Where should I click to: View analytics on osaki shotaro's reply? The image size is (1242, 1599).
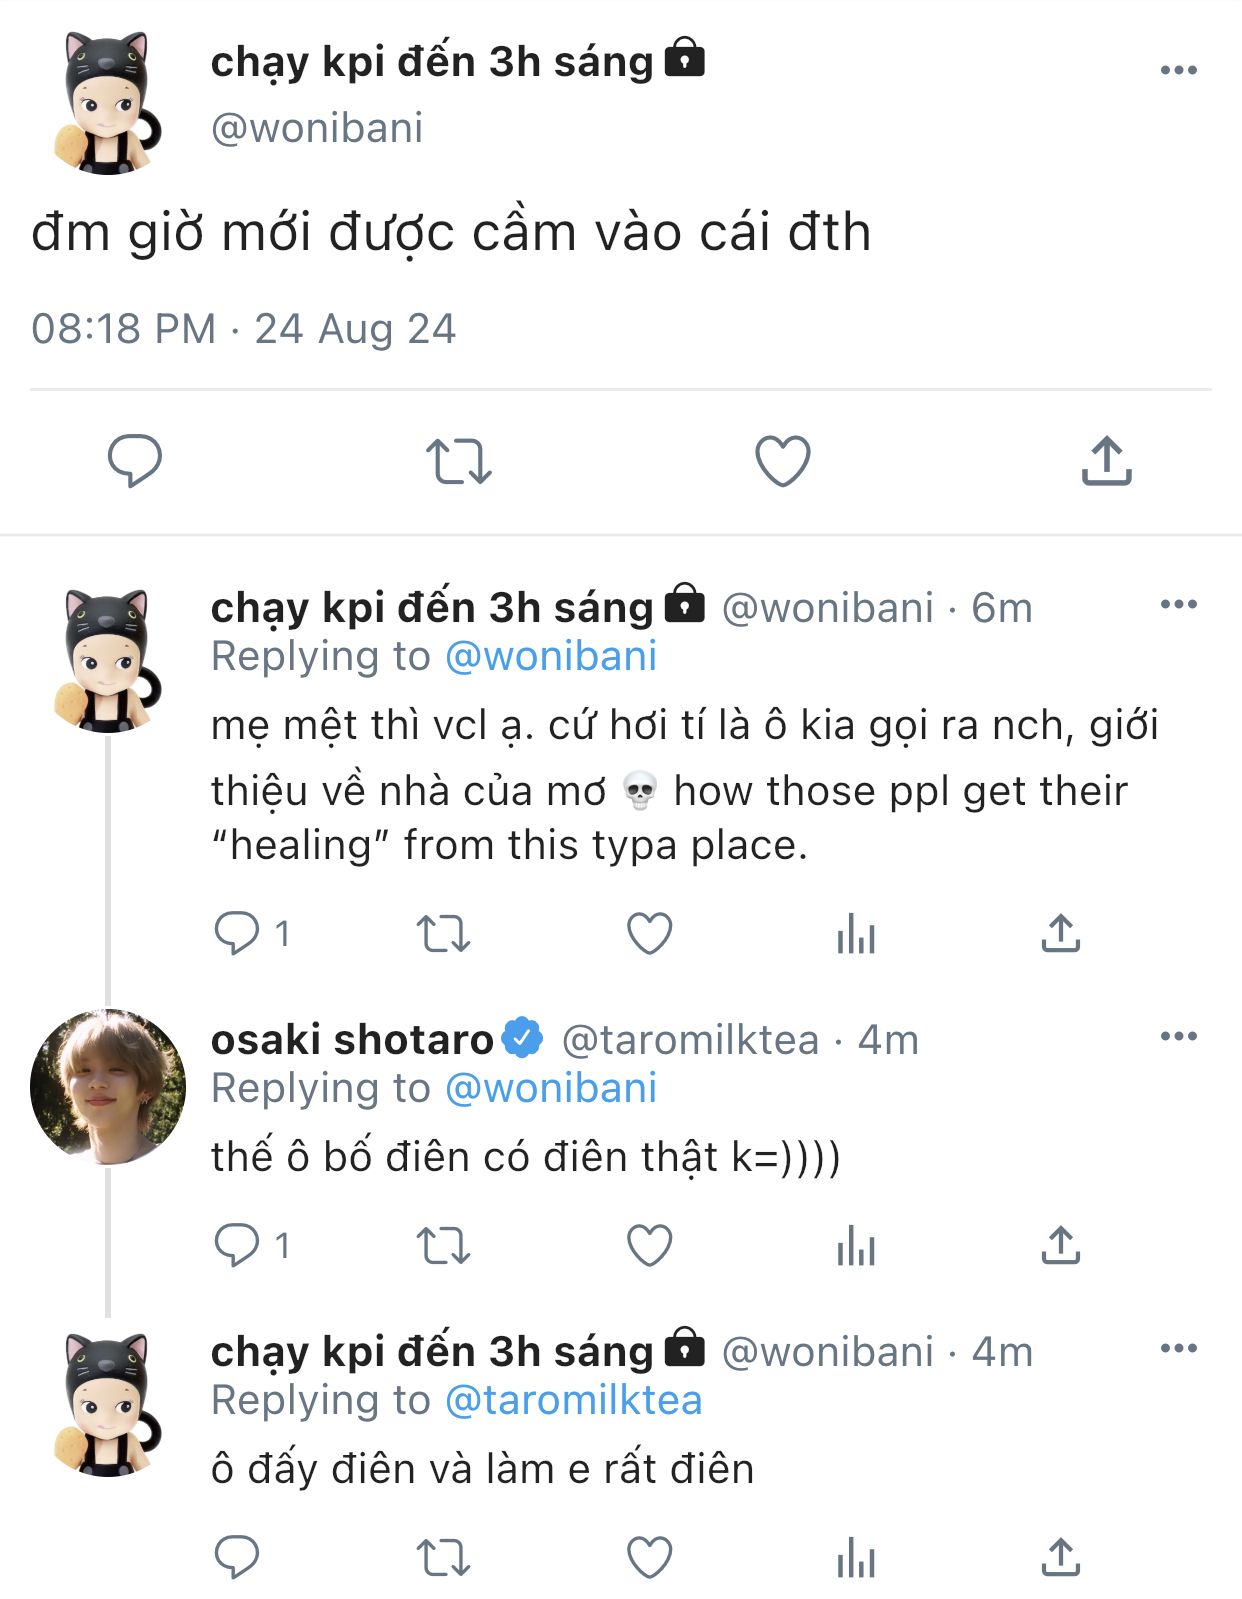(x=855, y=1246)
